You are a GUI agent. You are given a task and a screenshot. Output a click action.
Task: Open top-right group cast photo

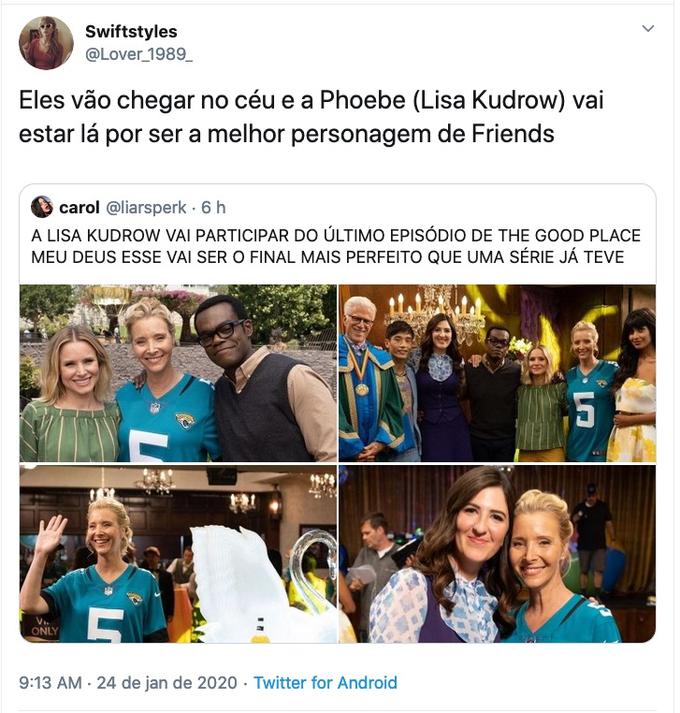point(497,373)
